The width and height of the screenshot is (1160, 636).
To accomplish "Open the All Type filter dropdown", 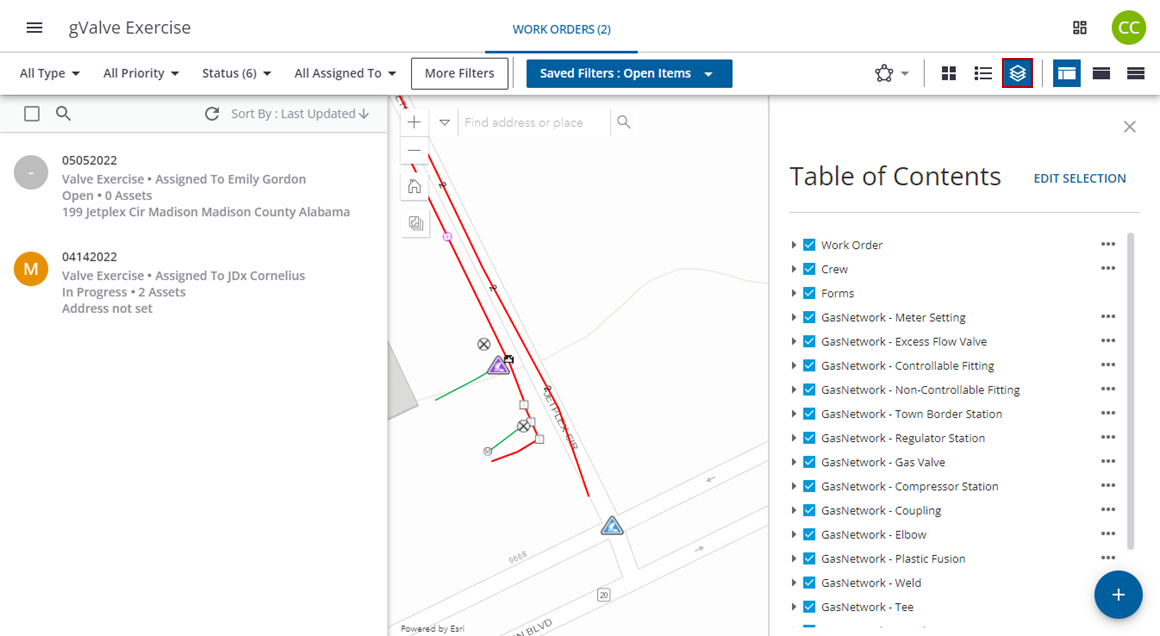I will [50, 73].
